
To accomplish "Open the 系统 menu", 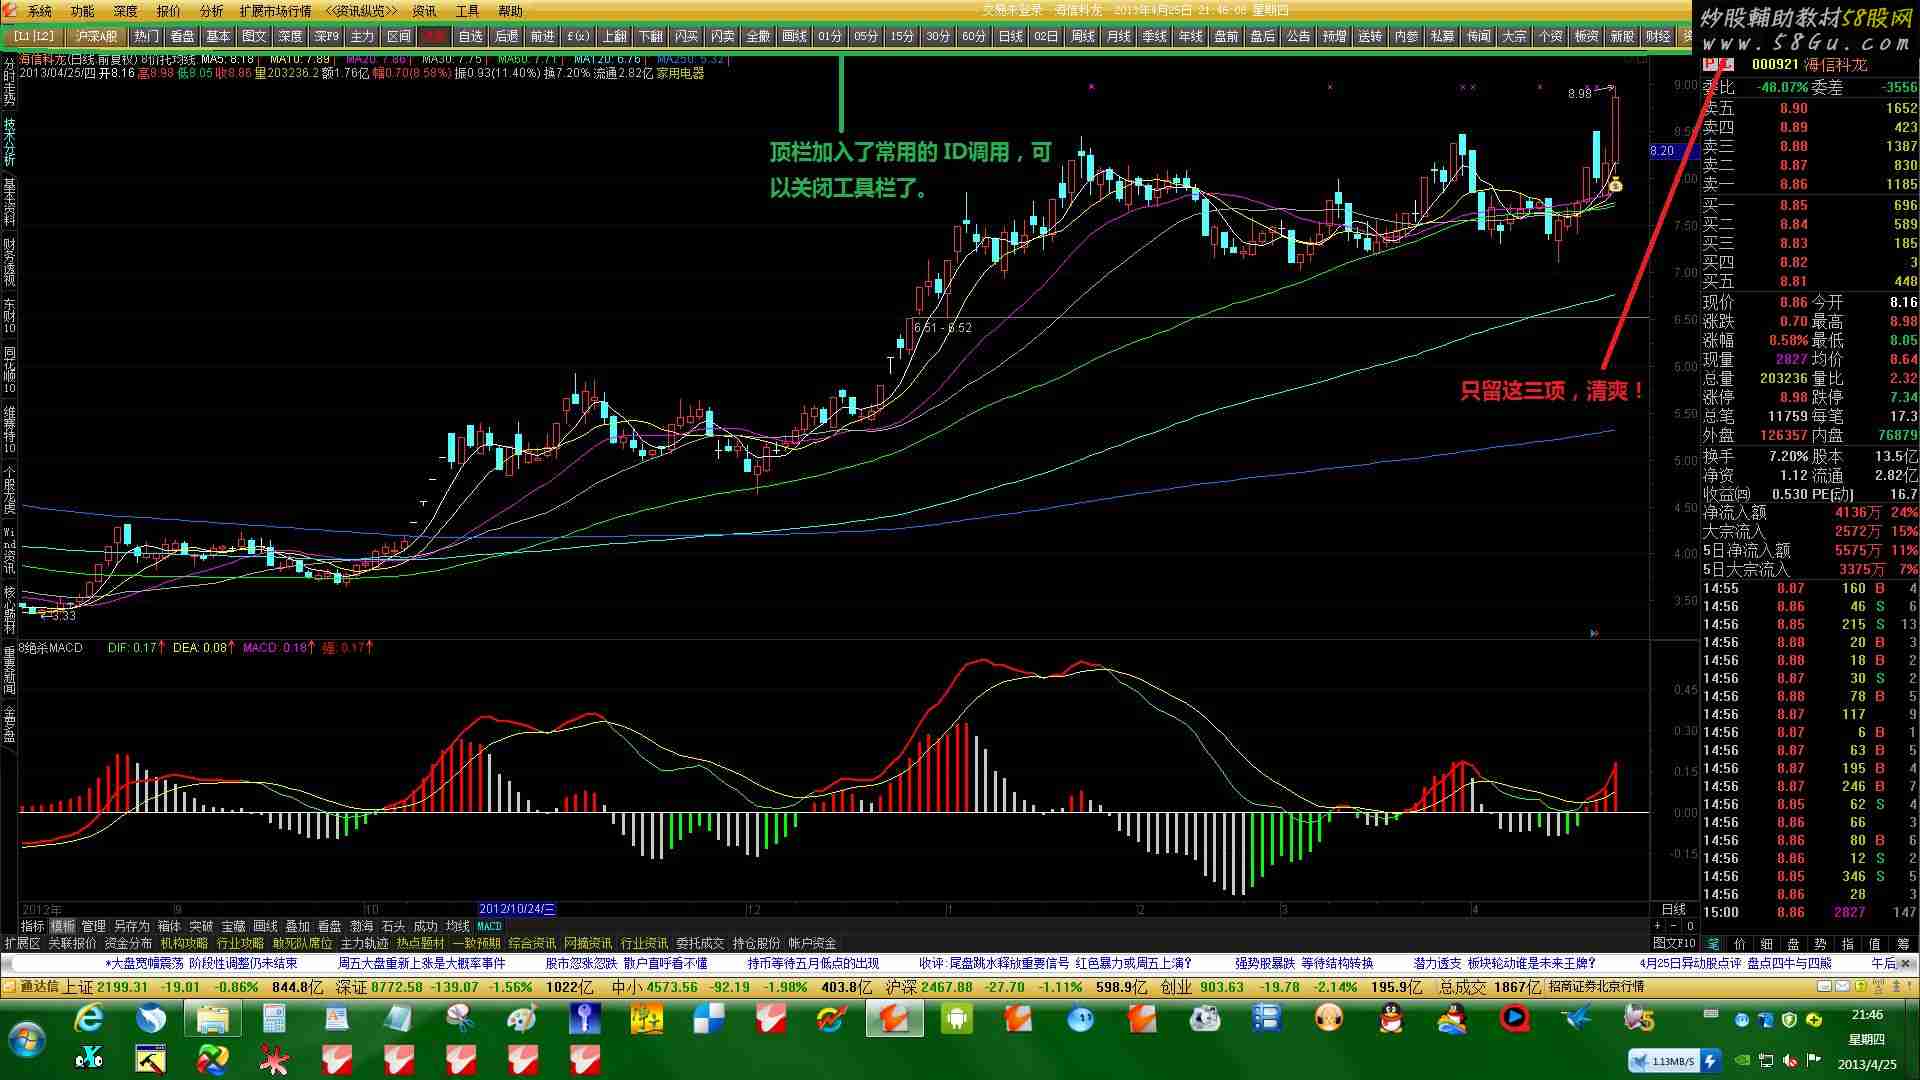I will pyautogui.click(x=39, y=11).
